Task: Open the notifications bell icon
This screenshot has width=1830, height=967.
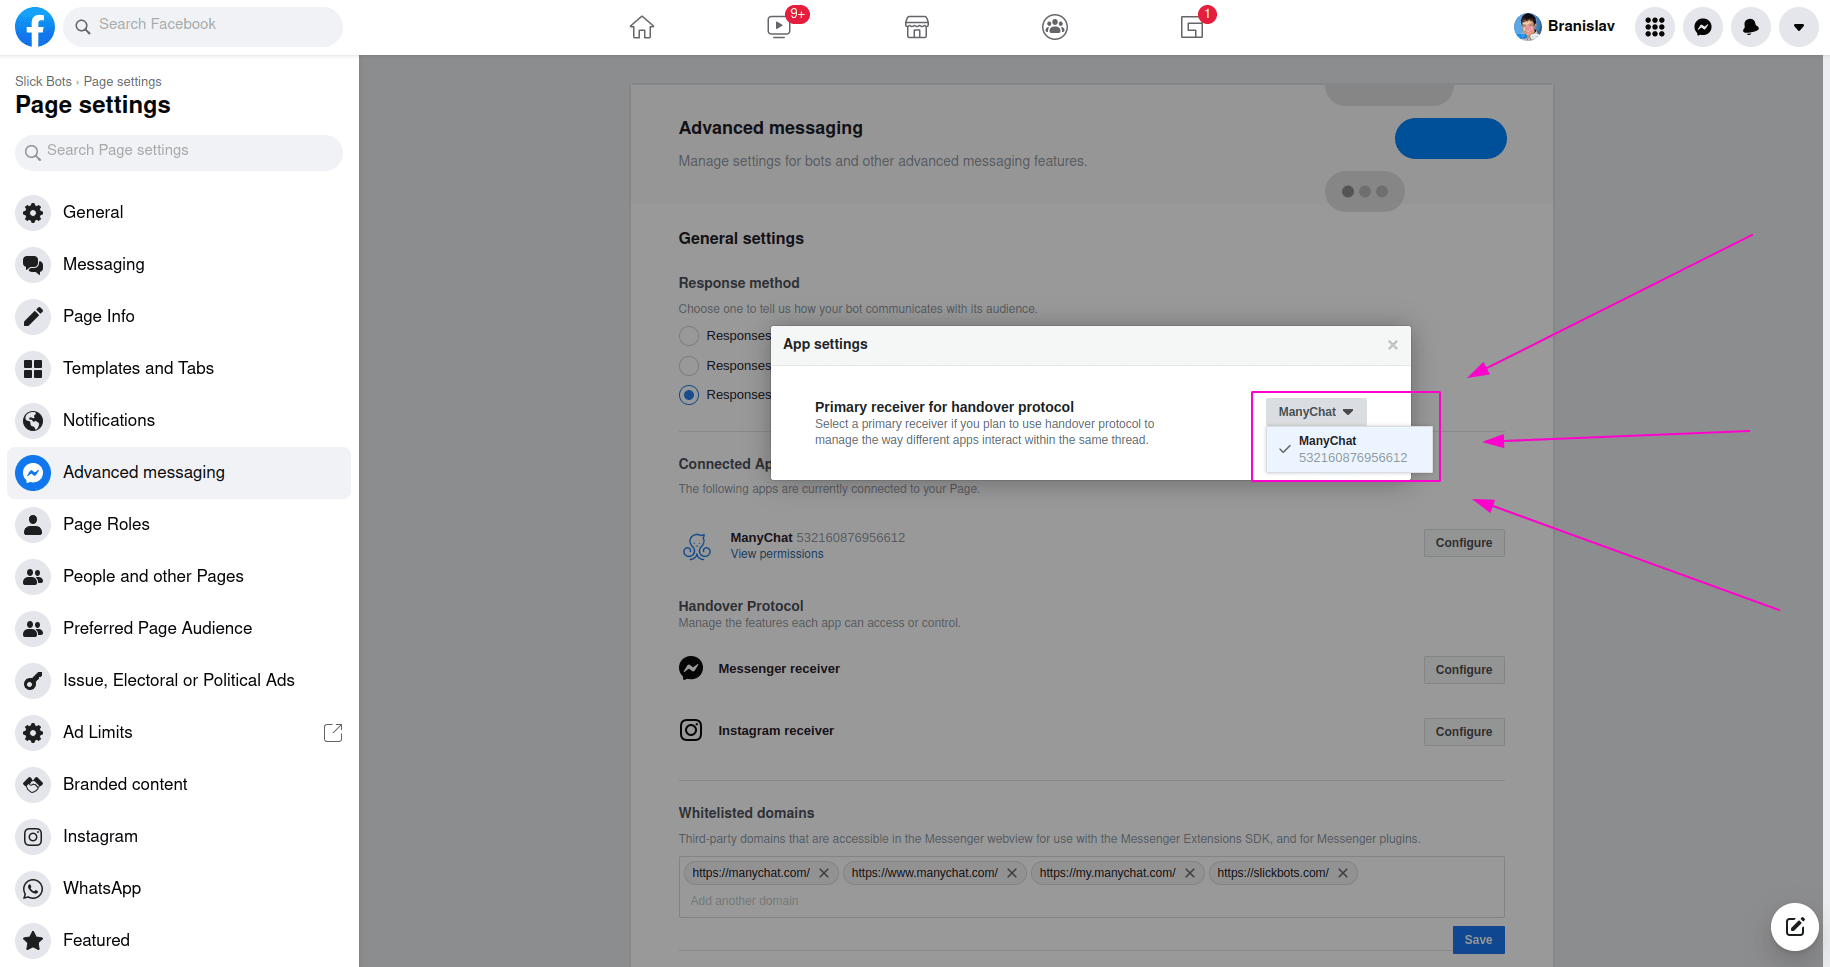Action: pyautogui.click(x=1751, y=27)
